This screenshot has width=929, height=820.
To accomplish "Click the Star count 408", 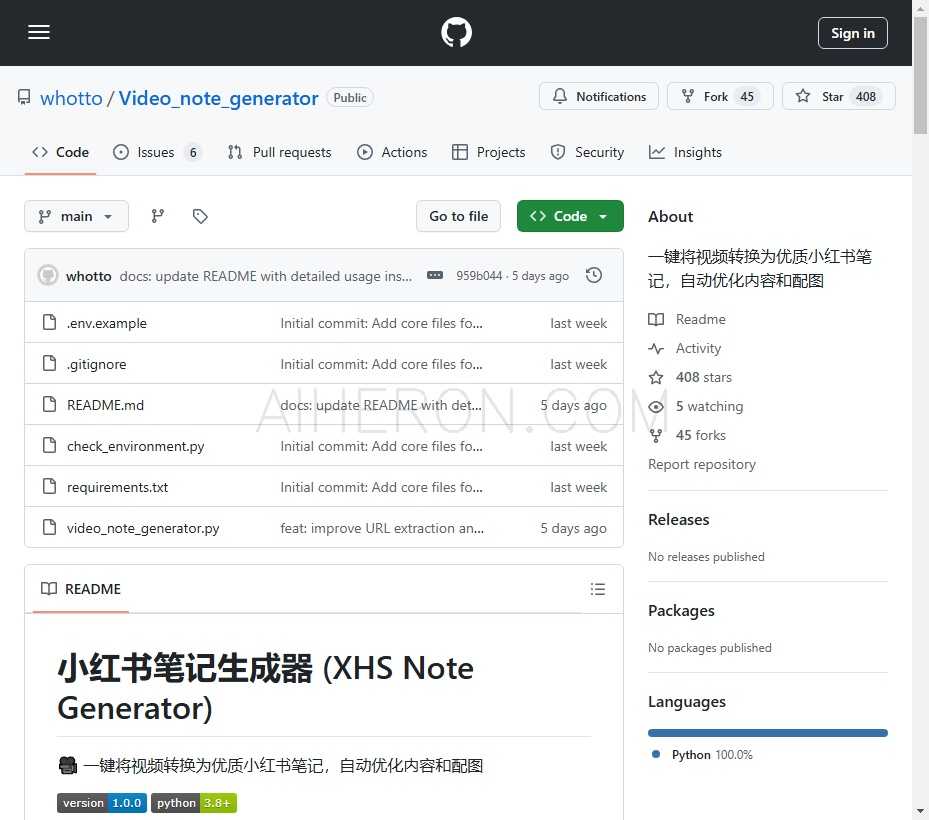I will coord(865,97).
